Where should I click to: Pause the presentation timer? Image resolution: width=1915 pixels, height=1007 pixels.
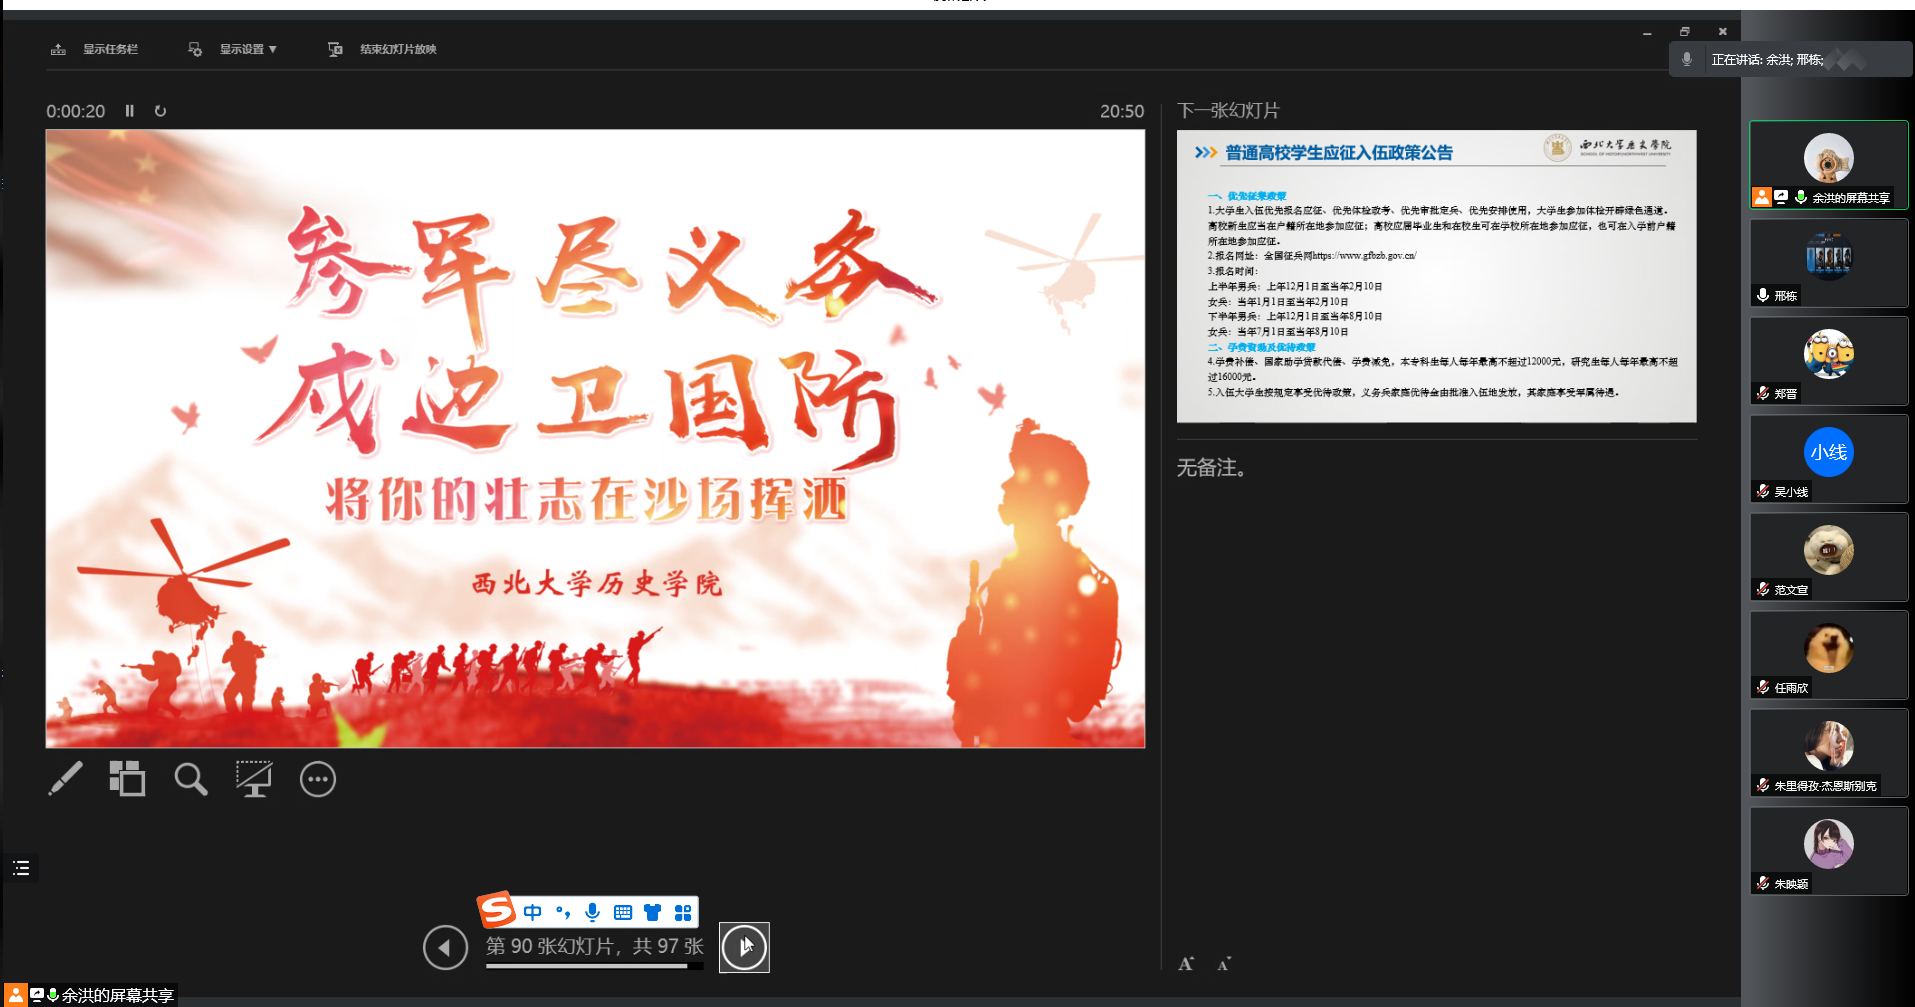(x=129, y=111)
